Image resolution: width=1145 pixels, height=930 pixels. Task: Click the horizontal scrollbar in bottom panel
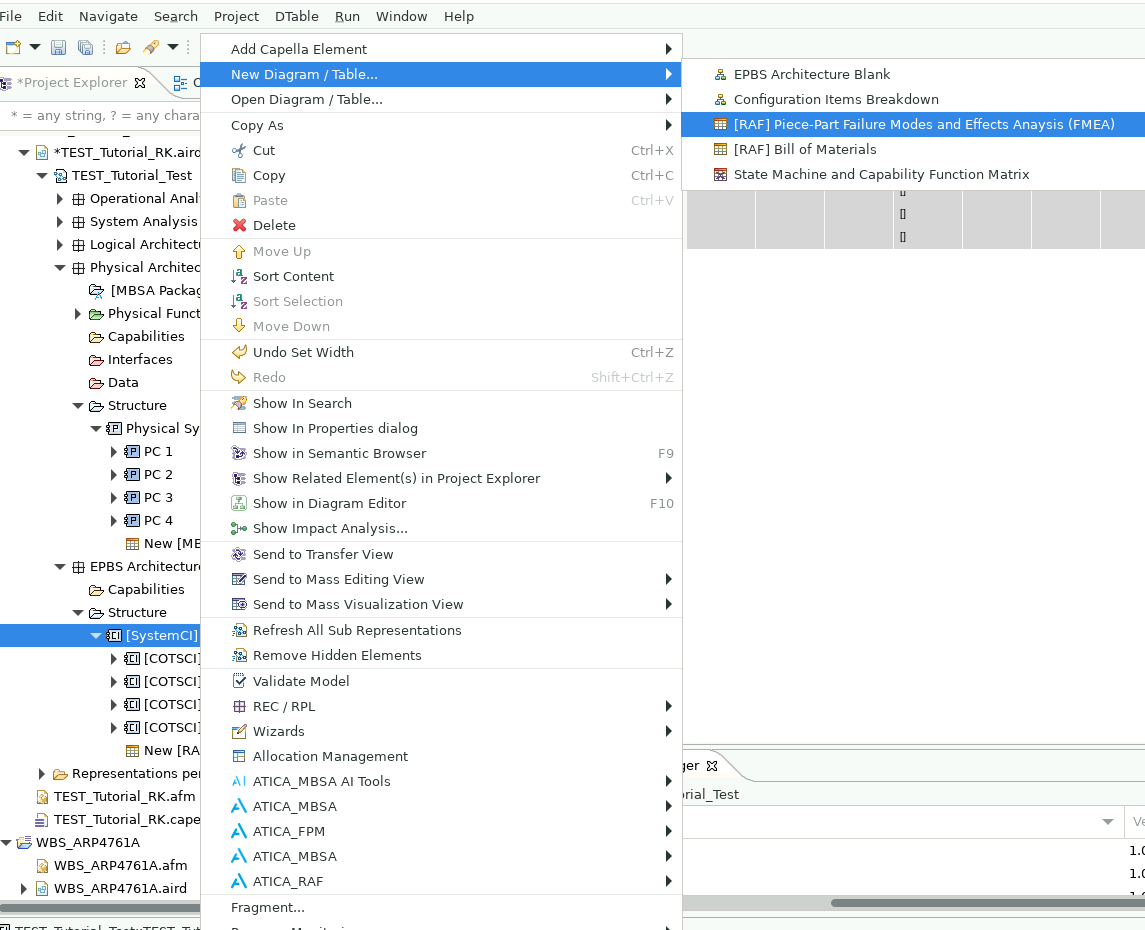coord(987,902)
